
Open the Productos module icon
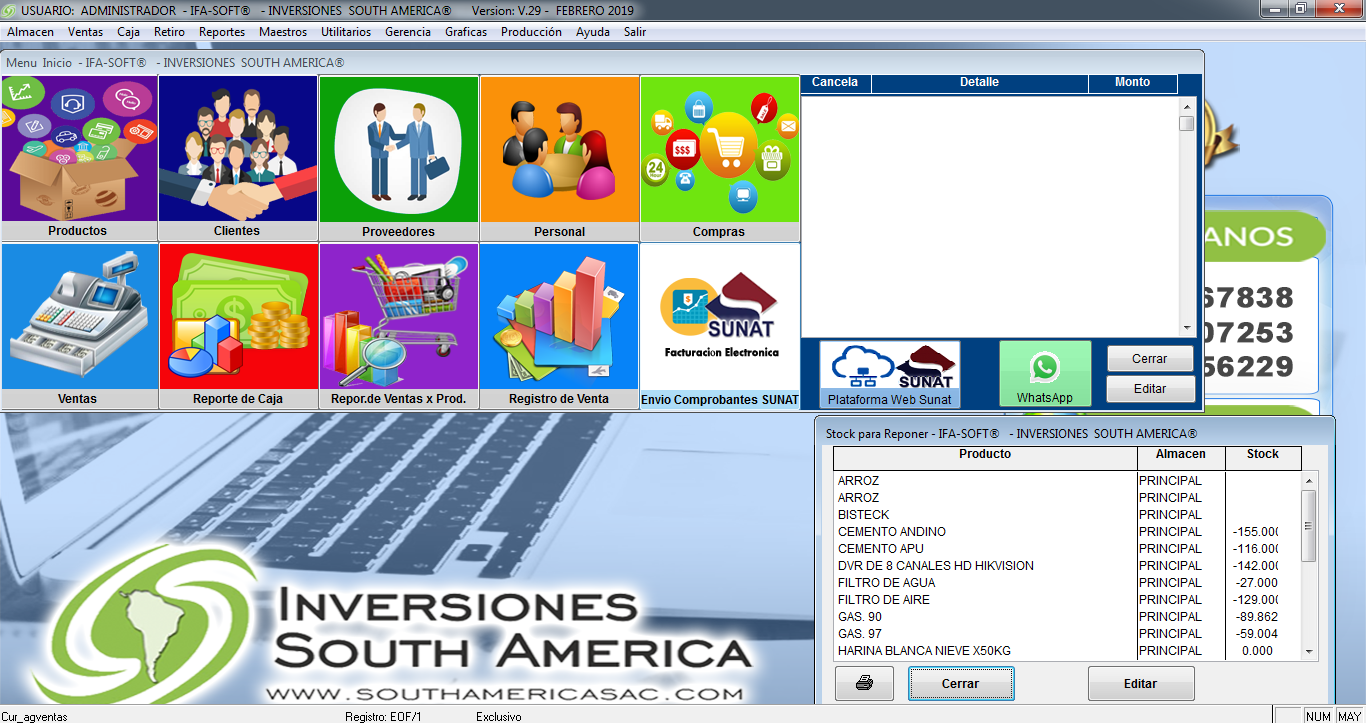[79, 150]
